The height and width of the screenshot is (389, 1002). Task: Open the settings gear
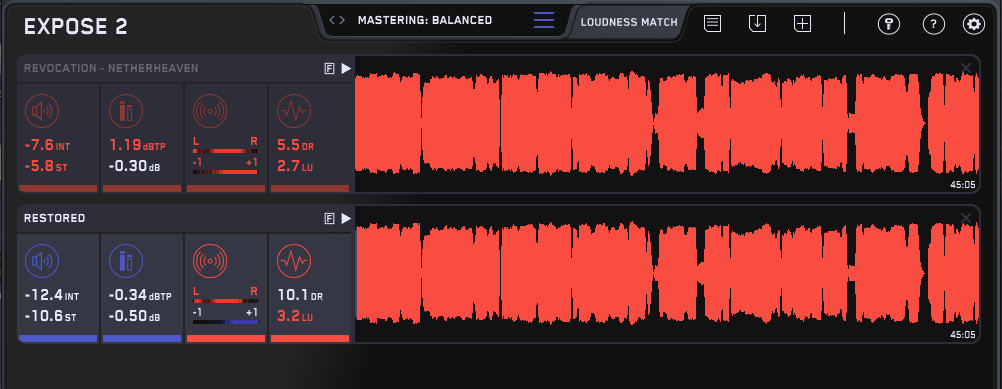[974, 24]
